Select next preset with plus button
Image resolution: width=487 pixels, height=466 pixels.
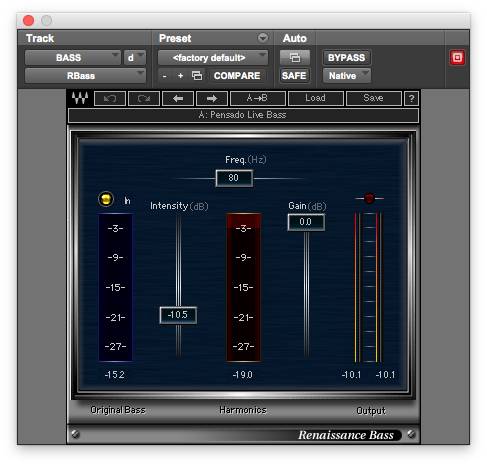[x=180, y=76]
